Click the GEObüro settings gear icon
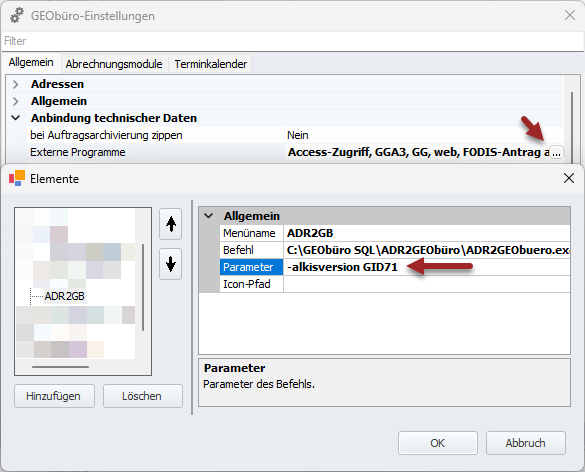The width and height of the screenshot is (585, 472). [17, 16]
